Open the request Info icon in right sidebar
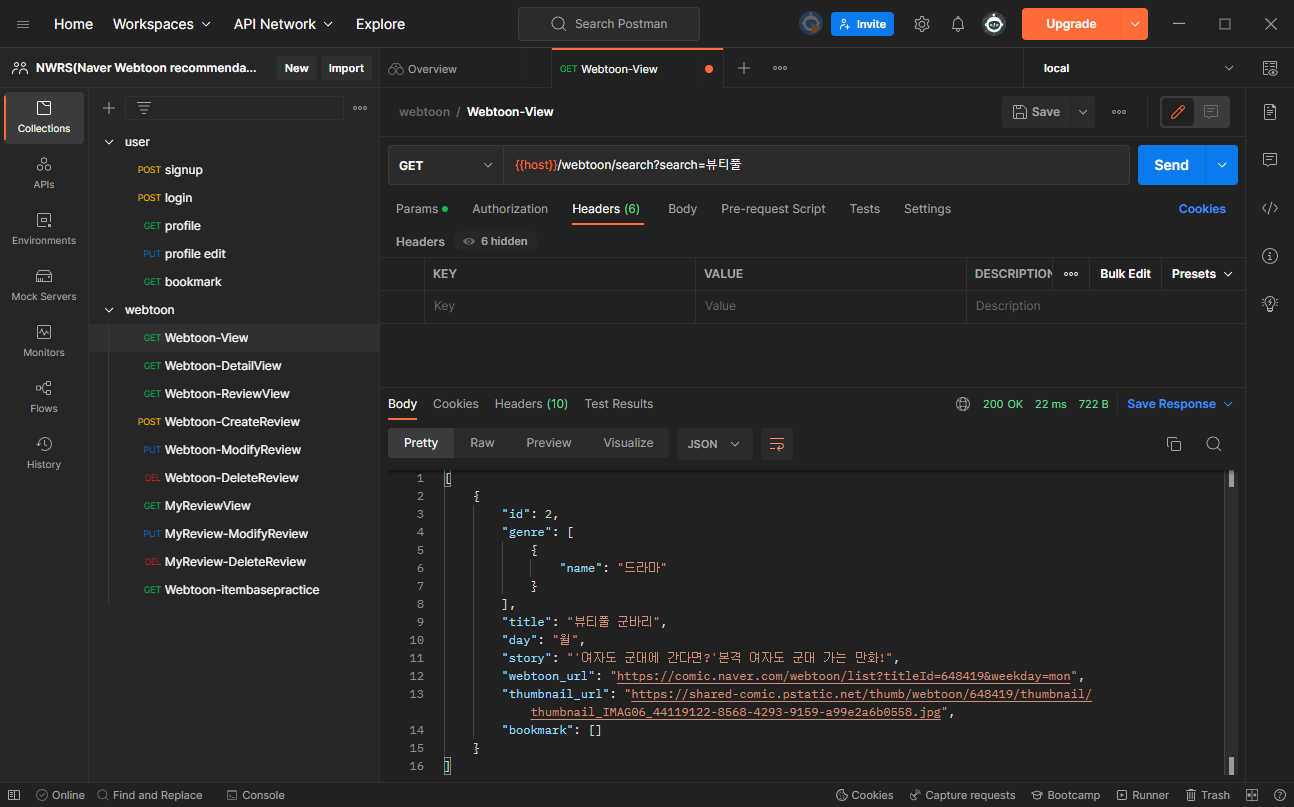 point(1270,256)
